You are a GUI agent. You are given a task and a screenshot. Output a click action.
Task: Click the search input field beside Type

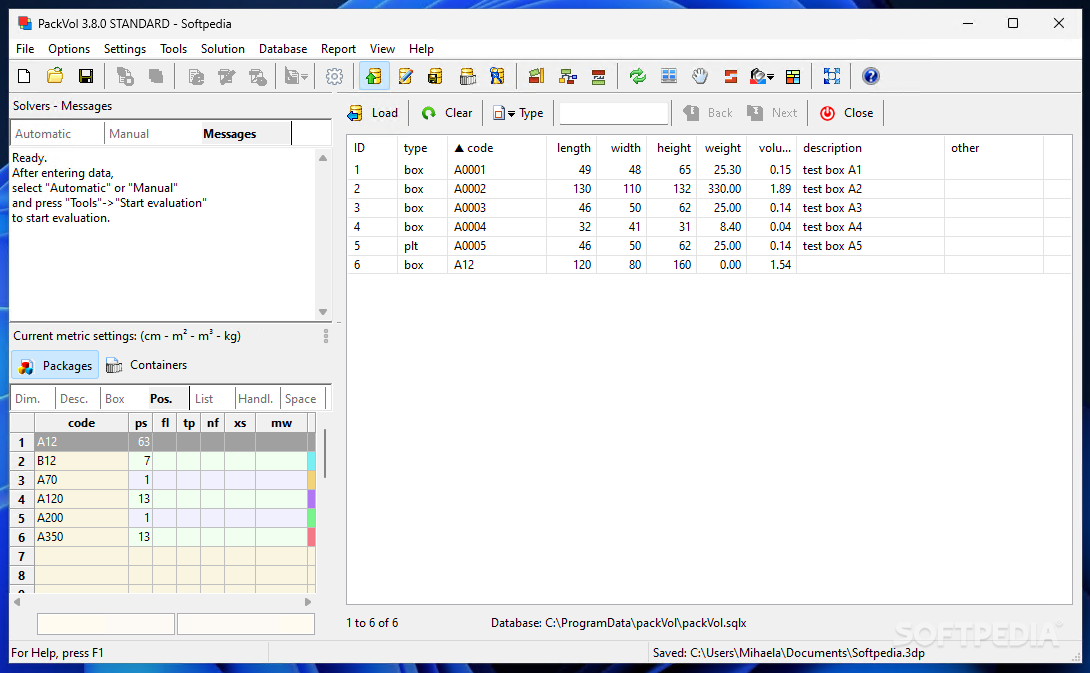614,113
